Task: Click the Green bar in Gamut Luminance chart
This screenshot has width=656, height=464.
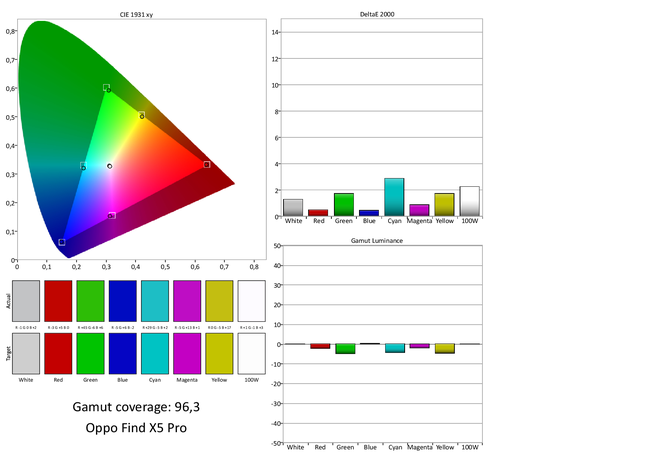Action: [345, 349]
